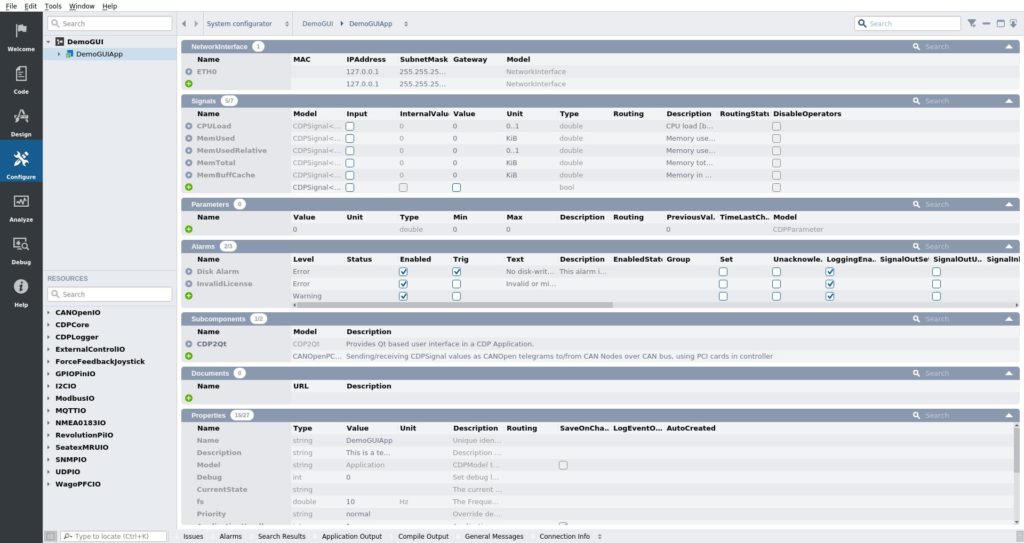This screenshot has width=1024, height=543.
Task: Select the Analyze mode icon
Action: pyautogui.click(x=21, y=207)
